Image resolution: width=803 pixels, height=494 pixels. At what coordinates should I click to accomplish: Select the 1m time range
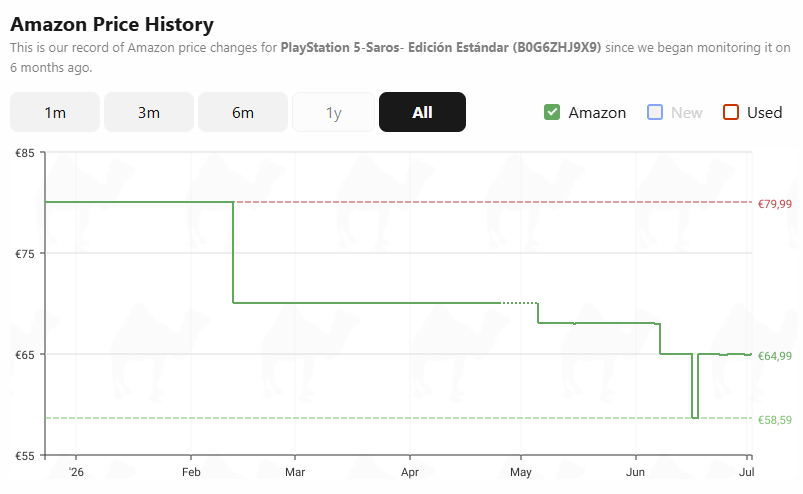[55, 112]
